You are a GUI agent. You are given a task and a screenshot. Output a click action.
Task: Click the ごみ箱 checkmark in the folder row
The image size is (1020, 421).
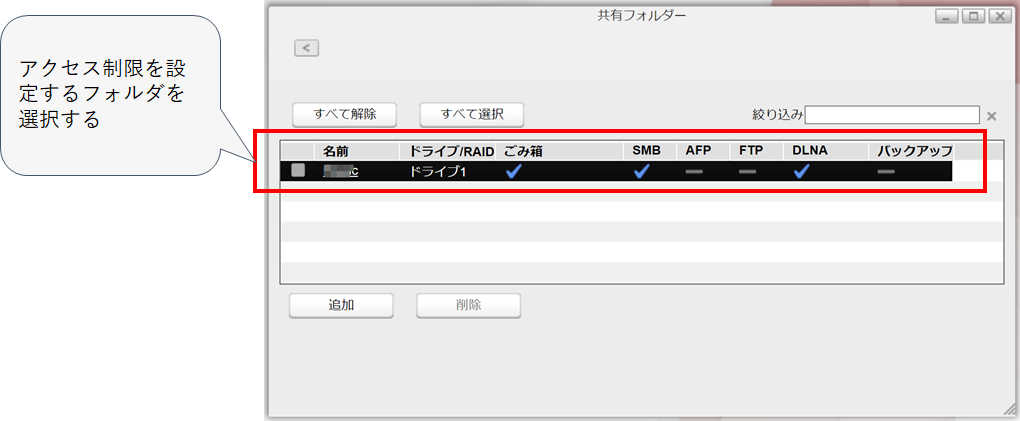click(514, 172)
